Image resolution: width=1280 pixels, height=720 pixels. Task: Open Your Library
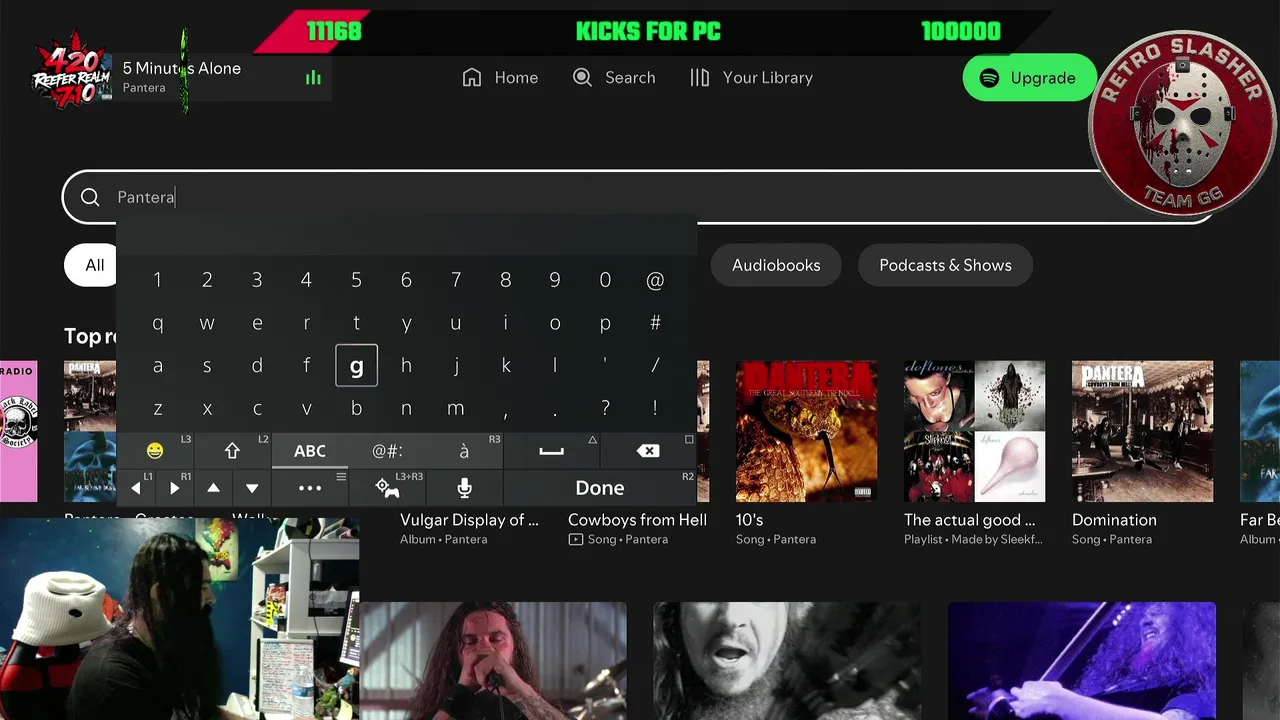coord(751,78)
